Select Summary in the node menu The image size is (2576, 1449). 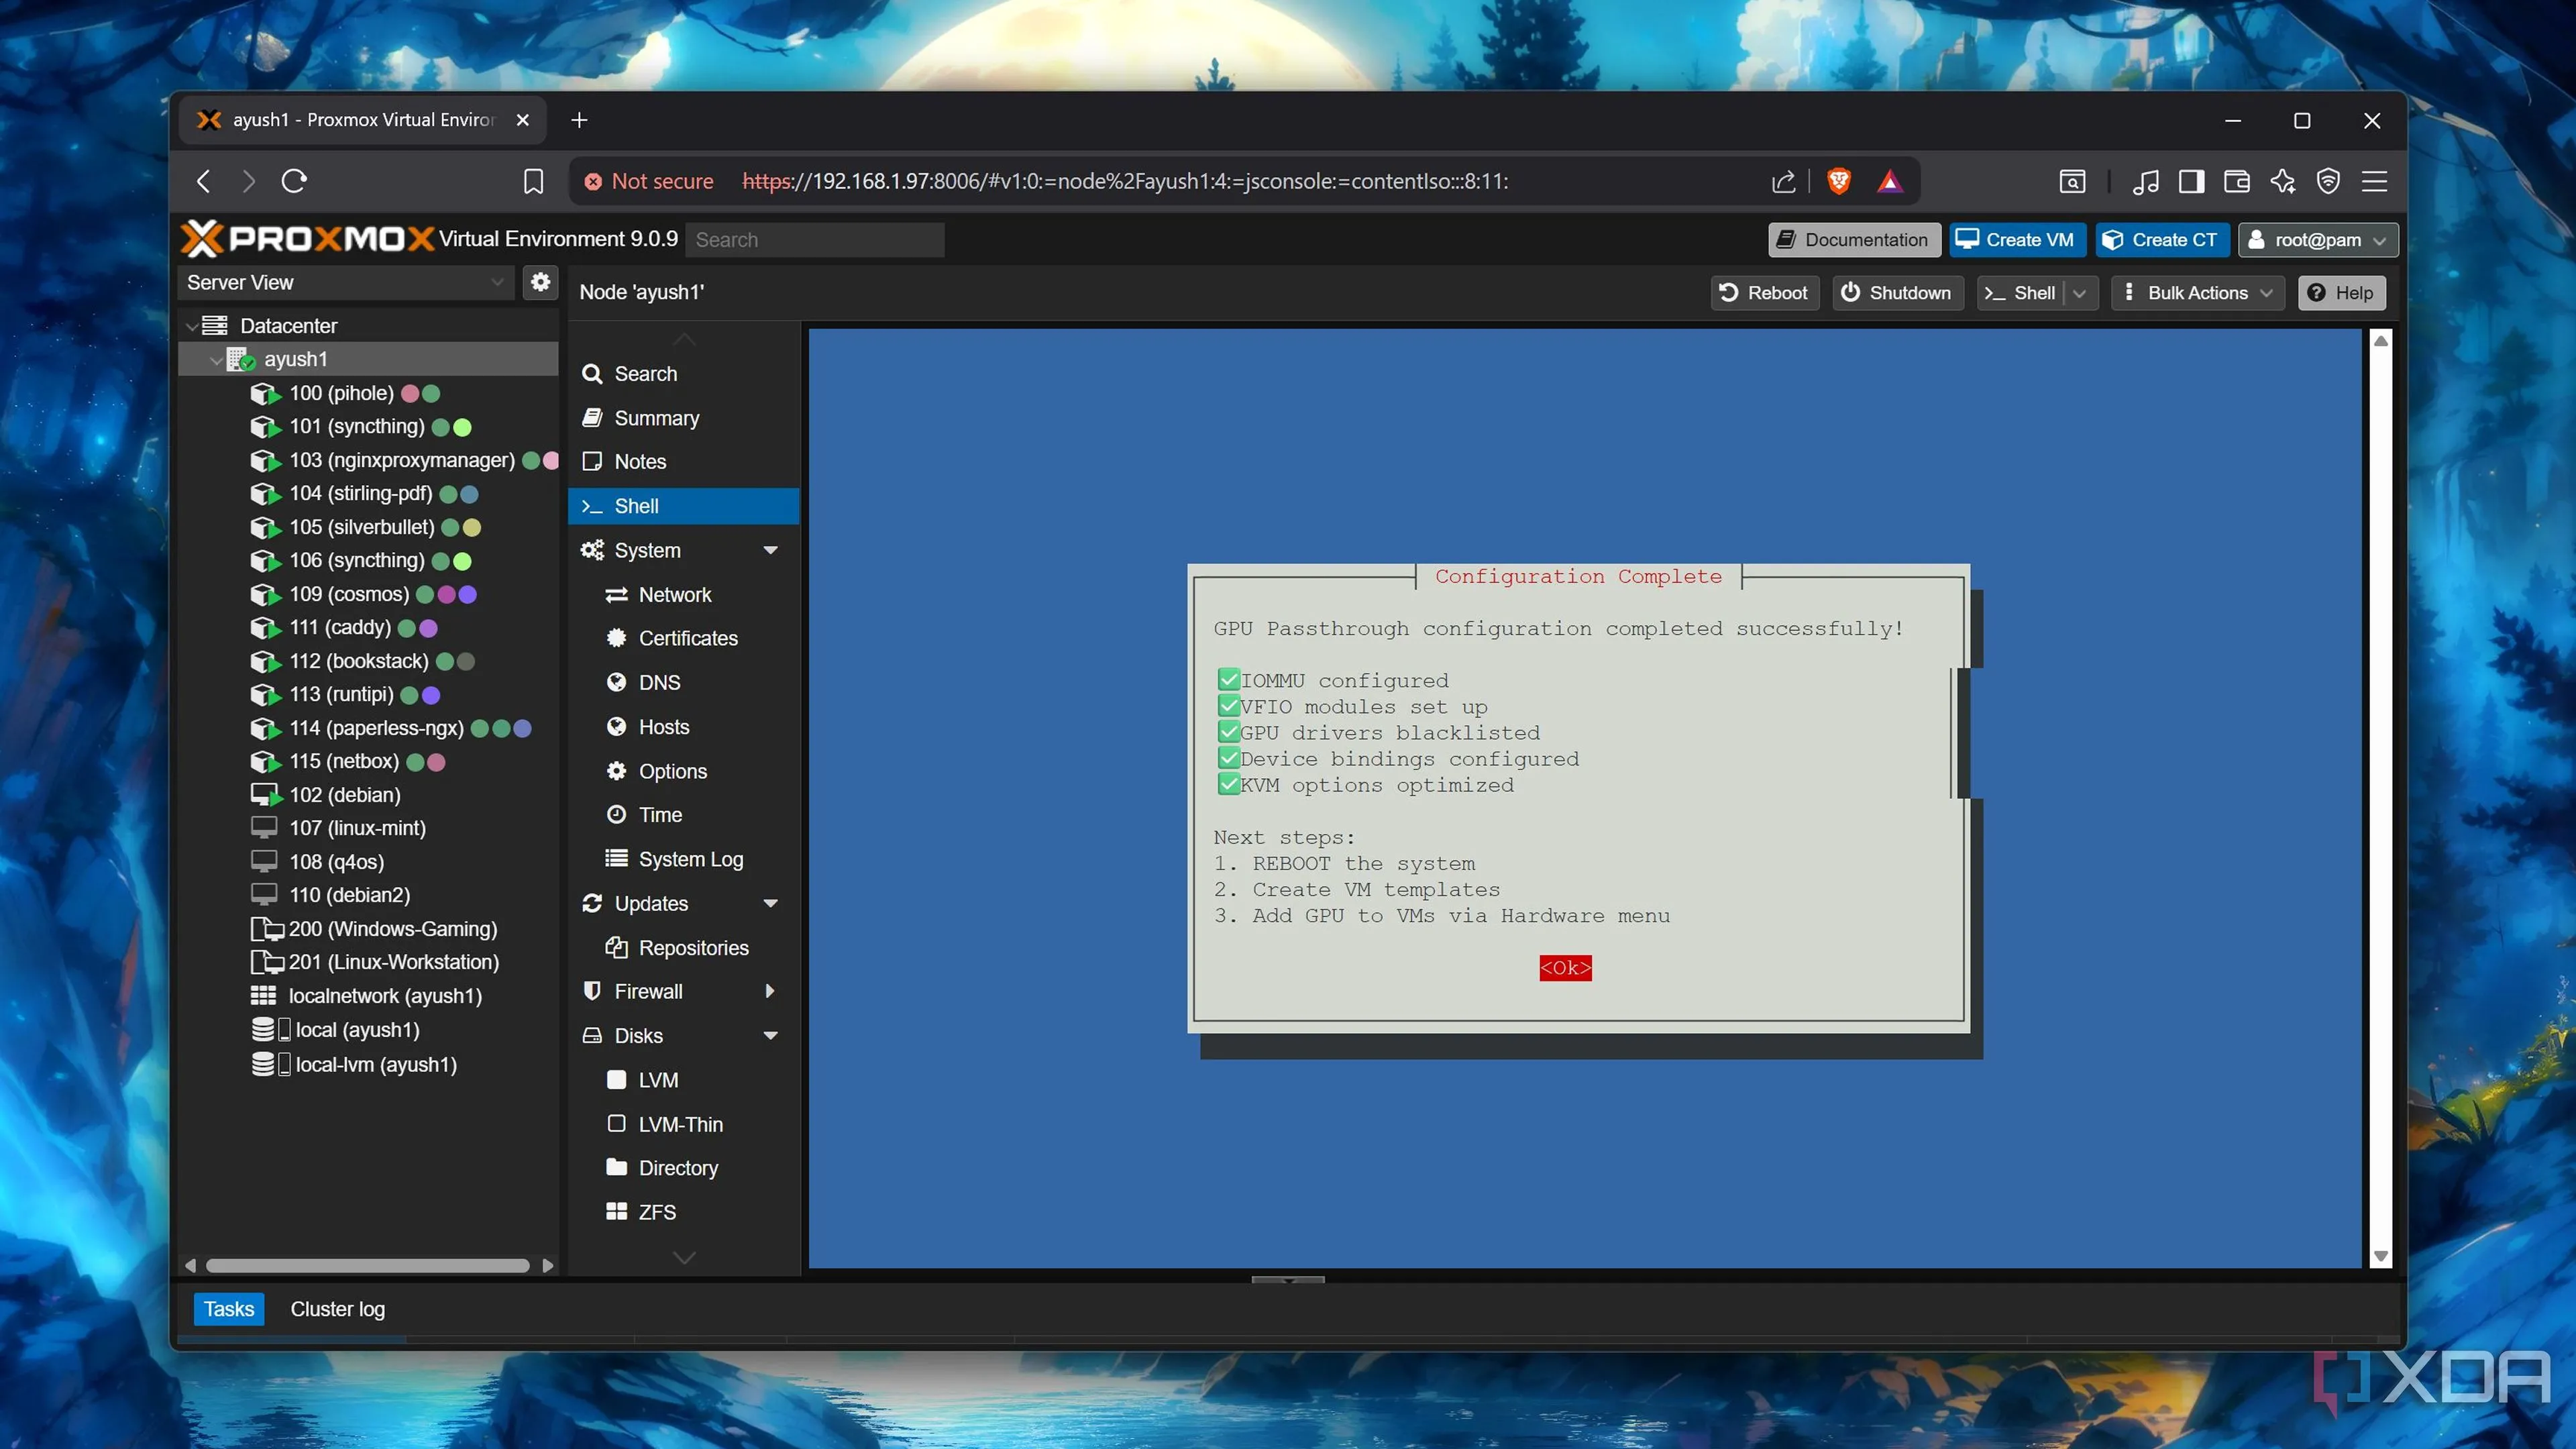pyautogui.click(x=656, y=418)
